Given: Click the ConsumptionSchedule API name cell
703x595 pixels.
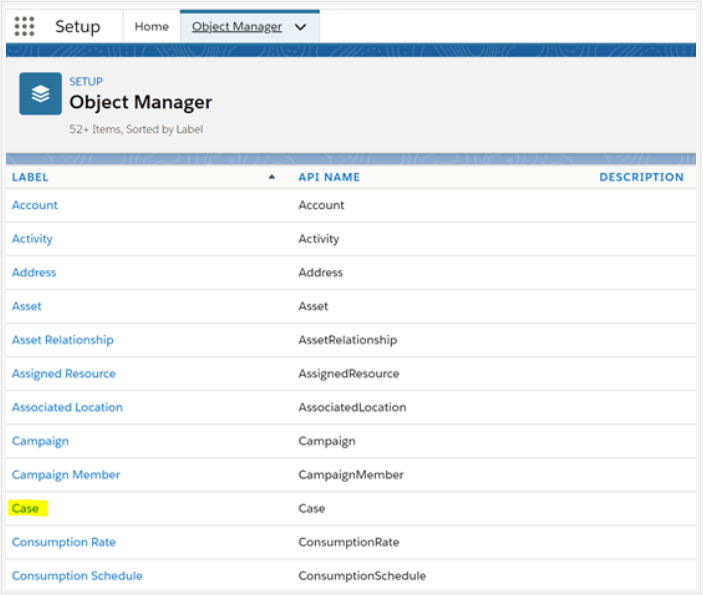Looking at the screenshot, I should pos(362,576).
